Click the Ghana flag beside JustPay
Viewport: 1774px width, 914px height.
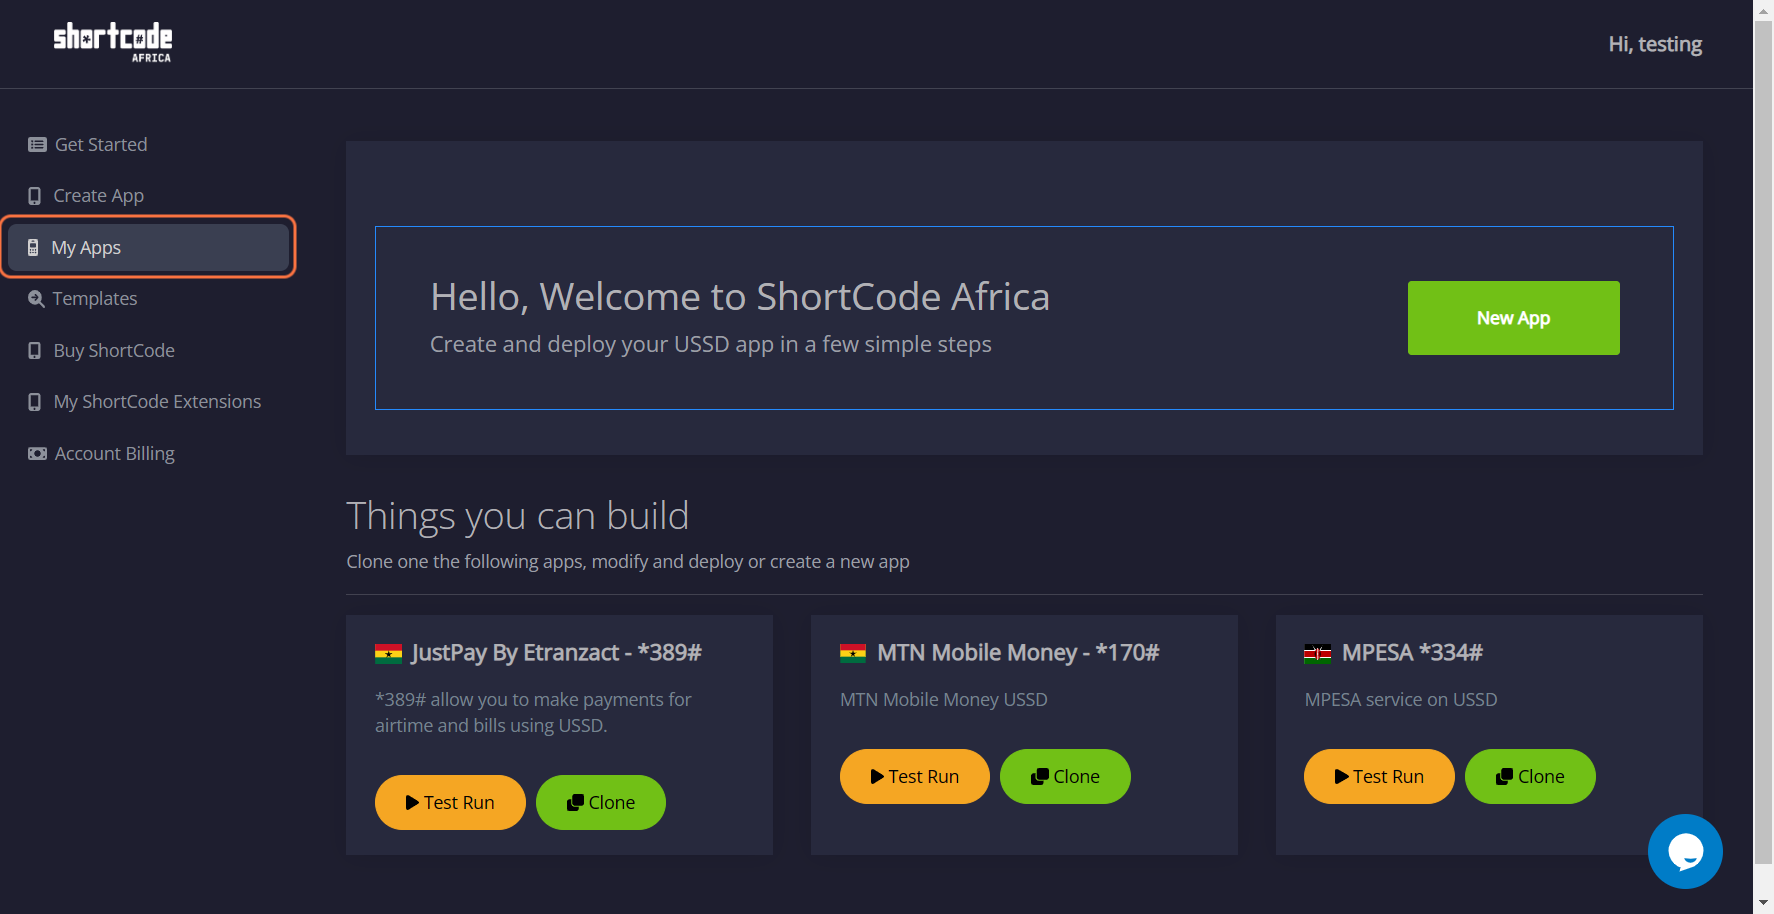pyautogui.click(x=388, y=654)
